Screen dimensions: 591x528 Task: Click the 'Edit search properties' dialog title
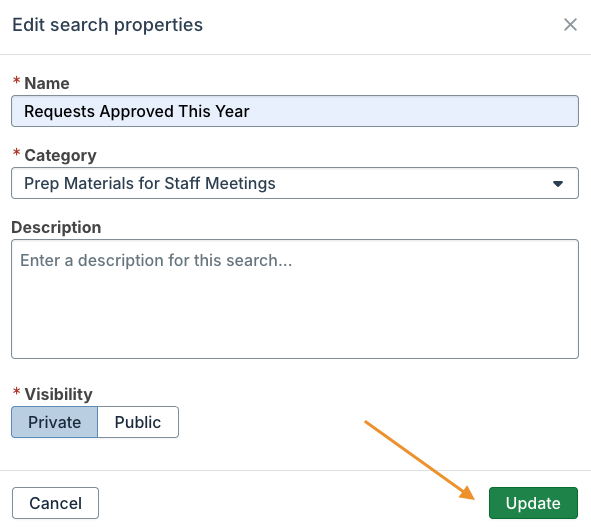(107, 25)
